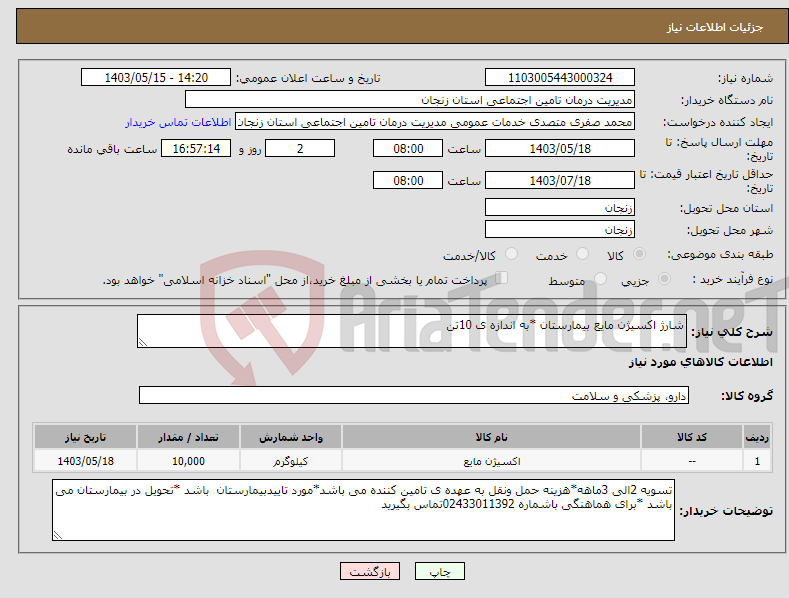Select the کالا/خدمت radio button
The height and width of the screenshot is (598, 789).
[511, 254]
